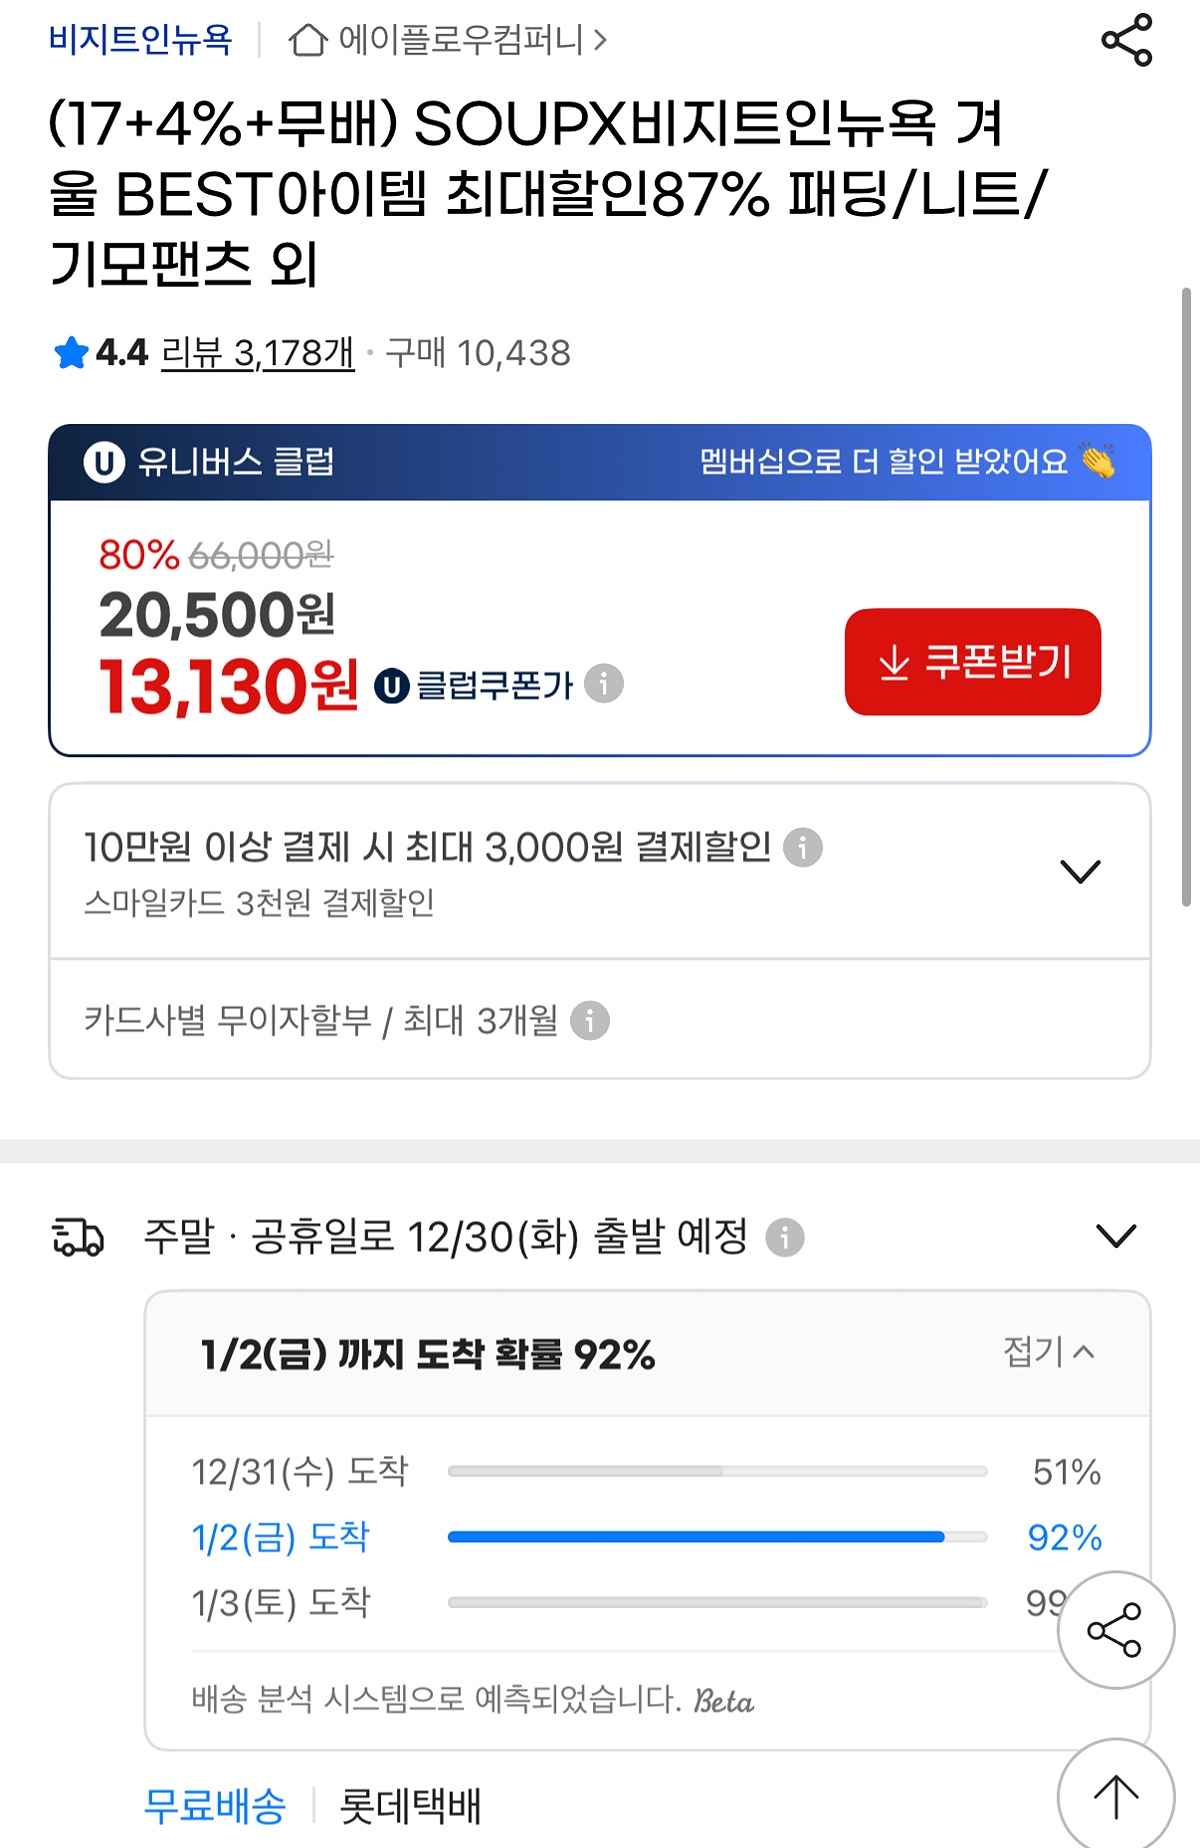Expand the 출발 예정 shipping details chevron
Viewport: 1200px width, 1848px height.
(1116, 1236)
